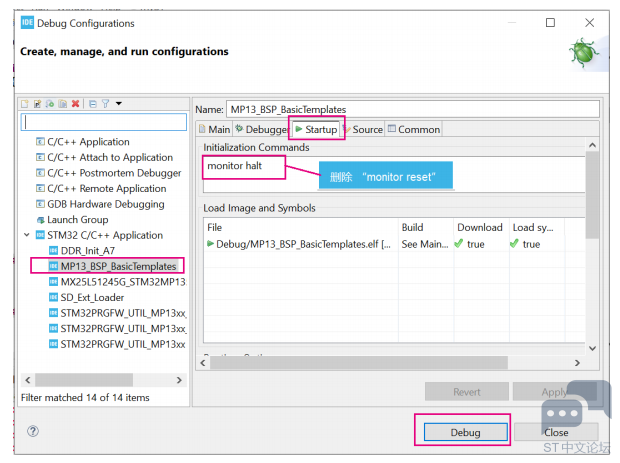This screenshot has width=620, height=463.
Task: Select STM32 C/C++ Application category
Action: coord(105,235)
